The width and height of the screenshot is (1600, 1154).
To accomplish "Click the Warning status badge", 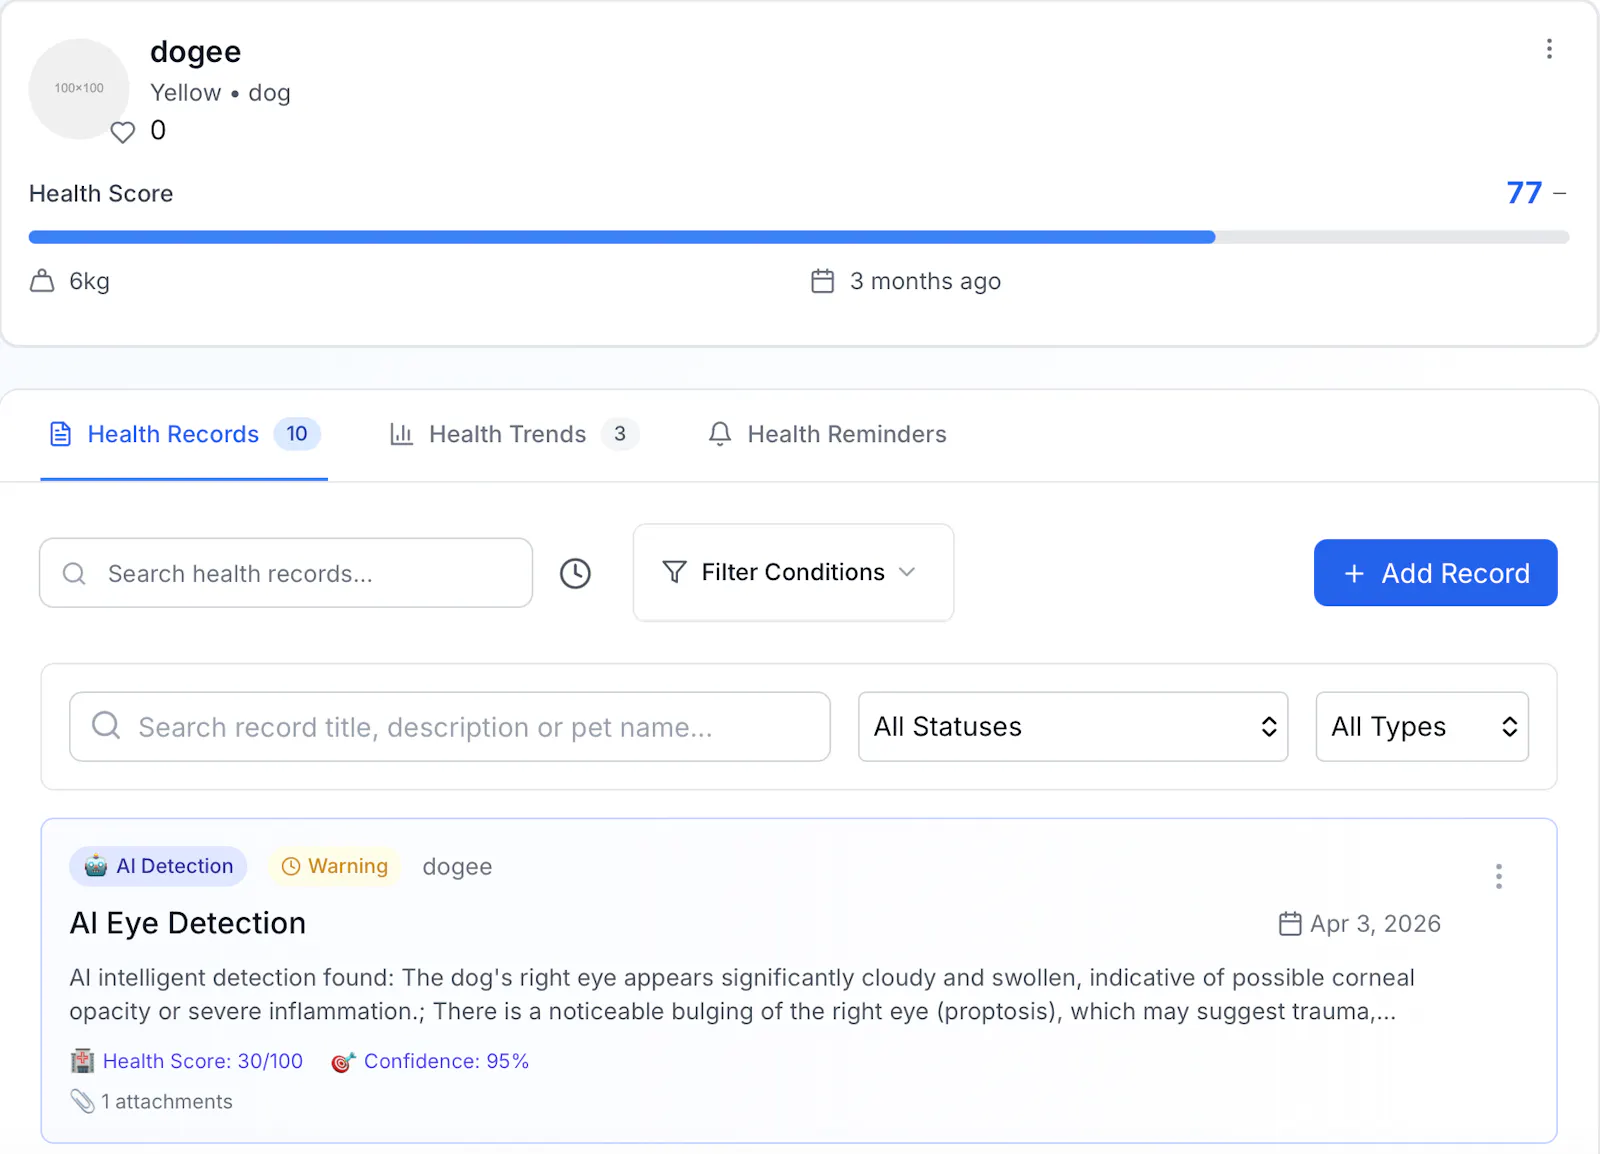I will pyautogui.click(x=335, y=866).
